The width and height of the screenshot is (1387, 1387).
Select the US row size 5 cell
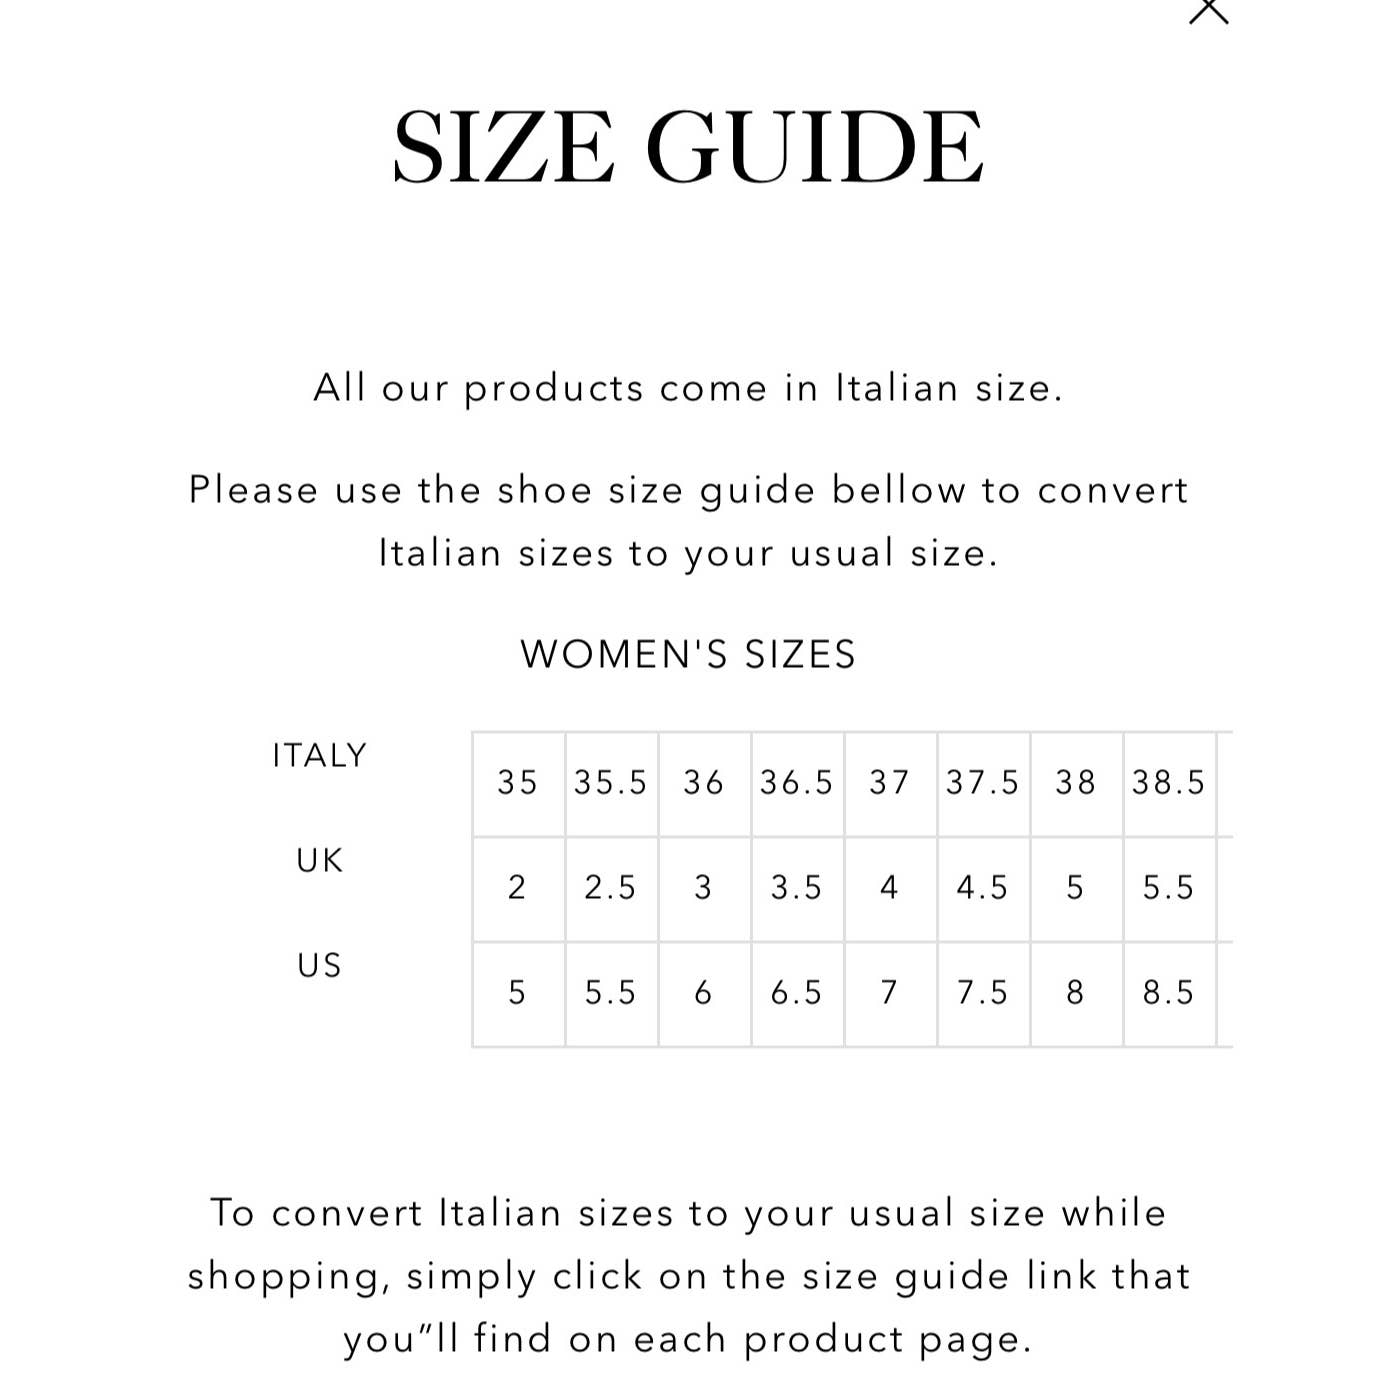518,993
